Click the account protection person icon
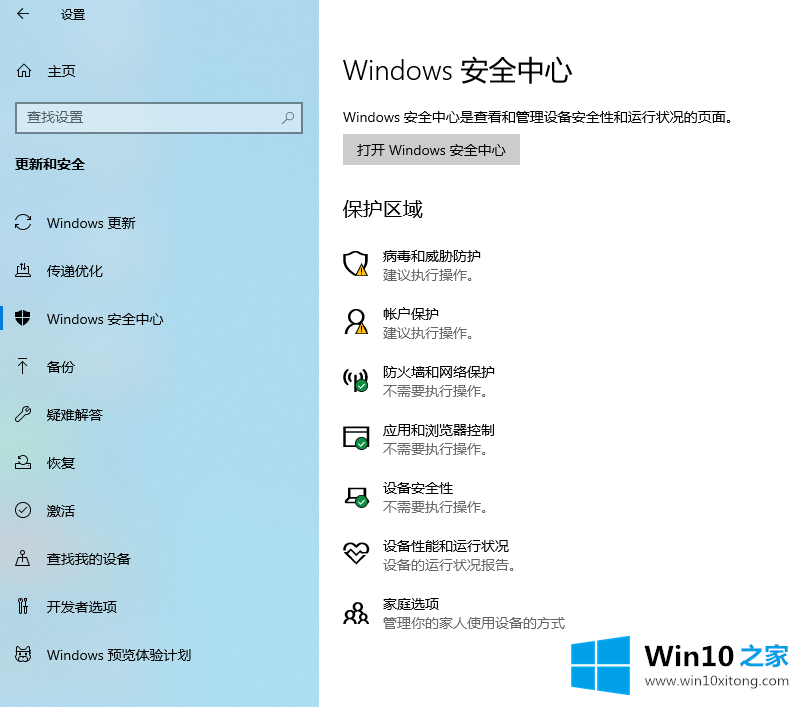This screenshot has width=801, height=707. (x=356, y=322)
